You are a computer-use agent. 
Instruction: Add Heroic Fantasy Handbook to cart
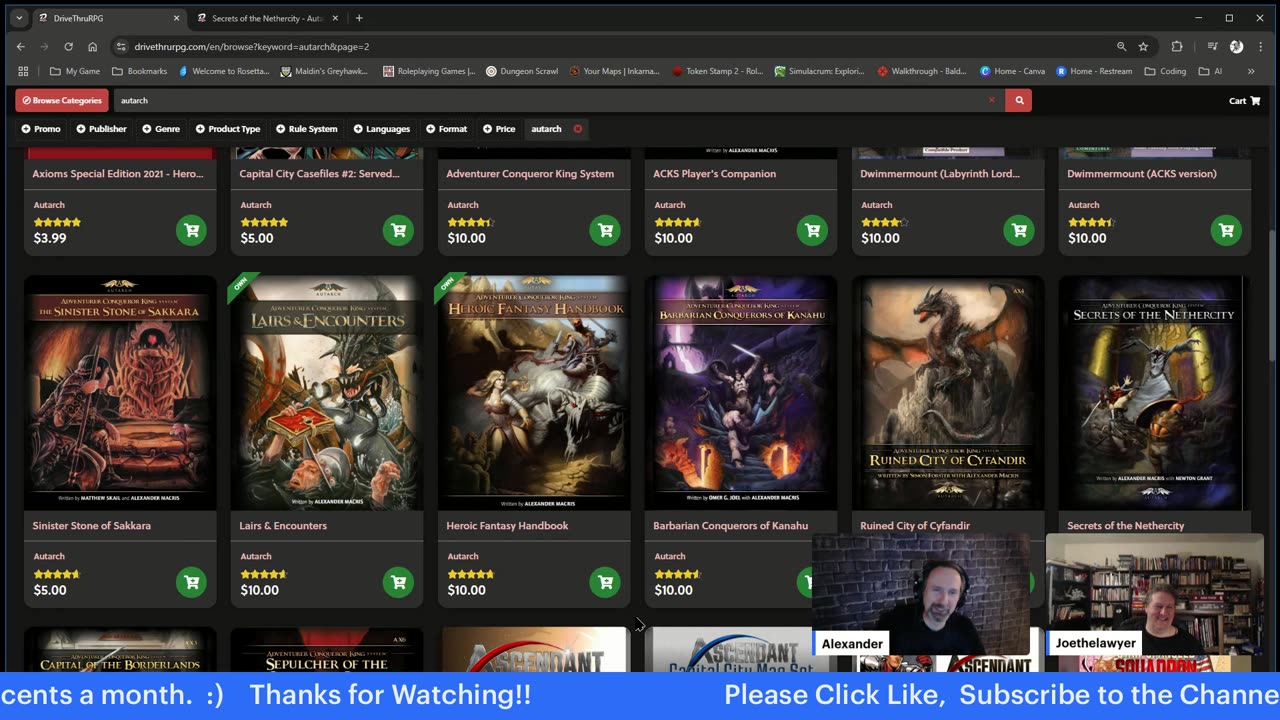pos(605,582)
